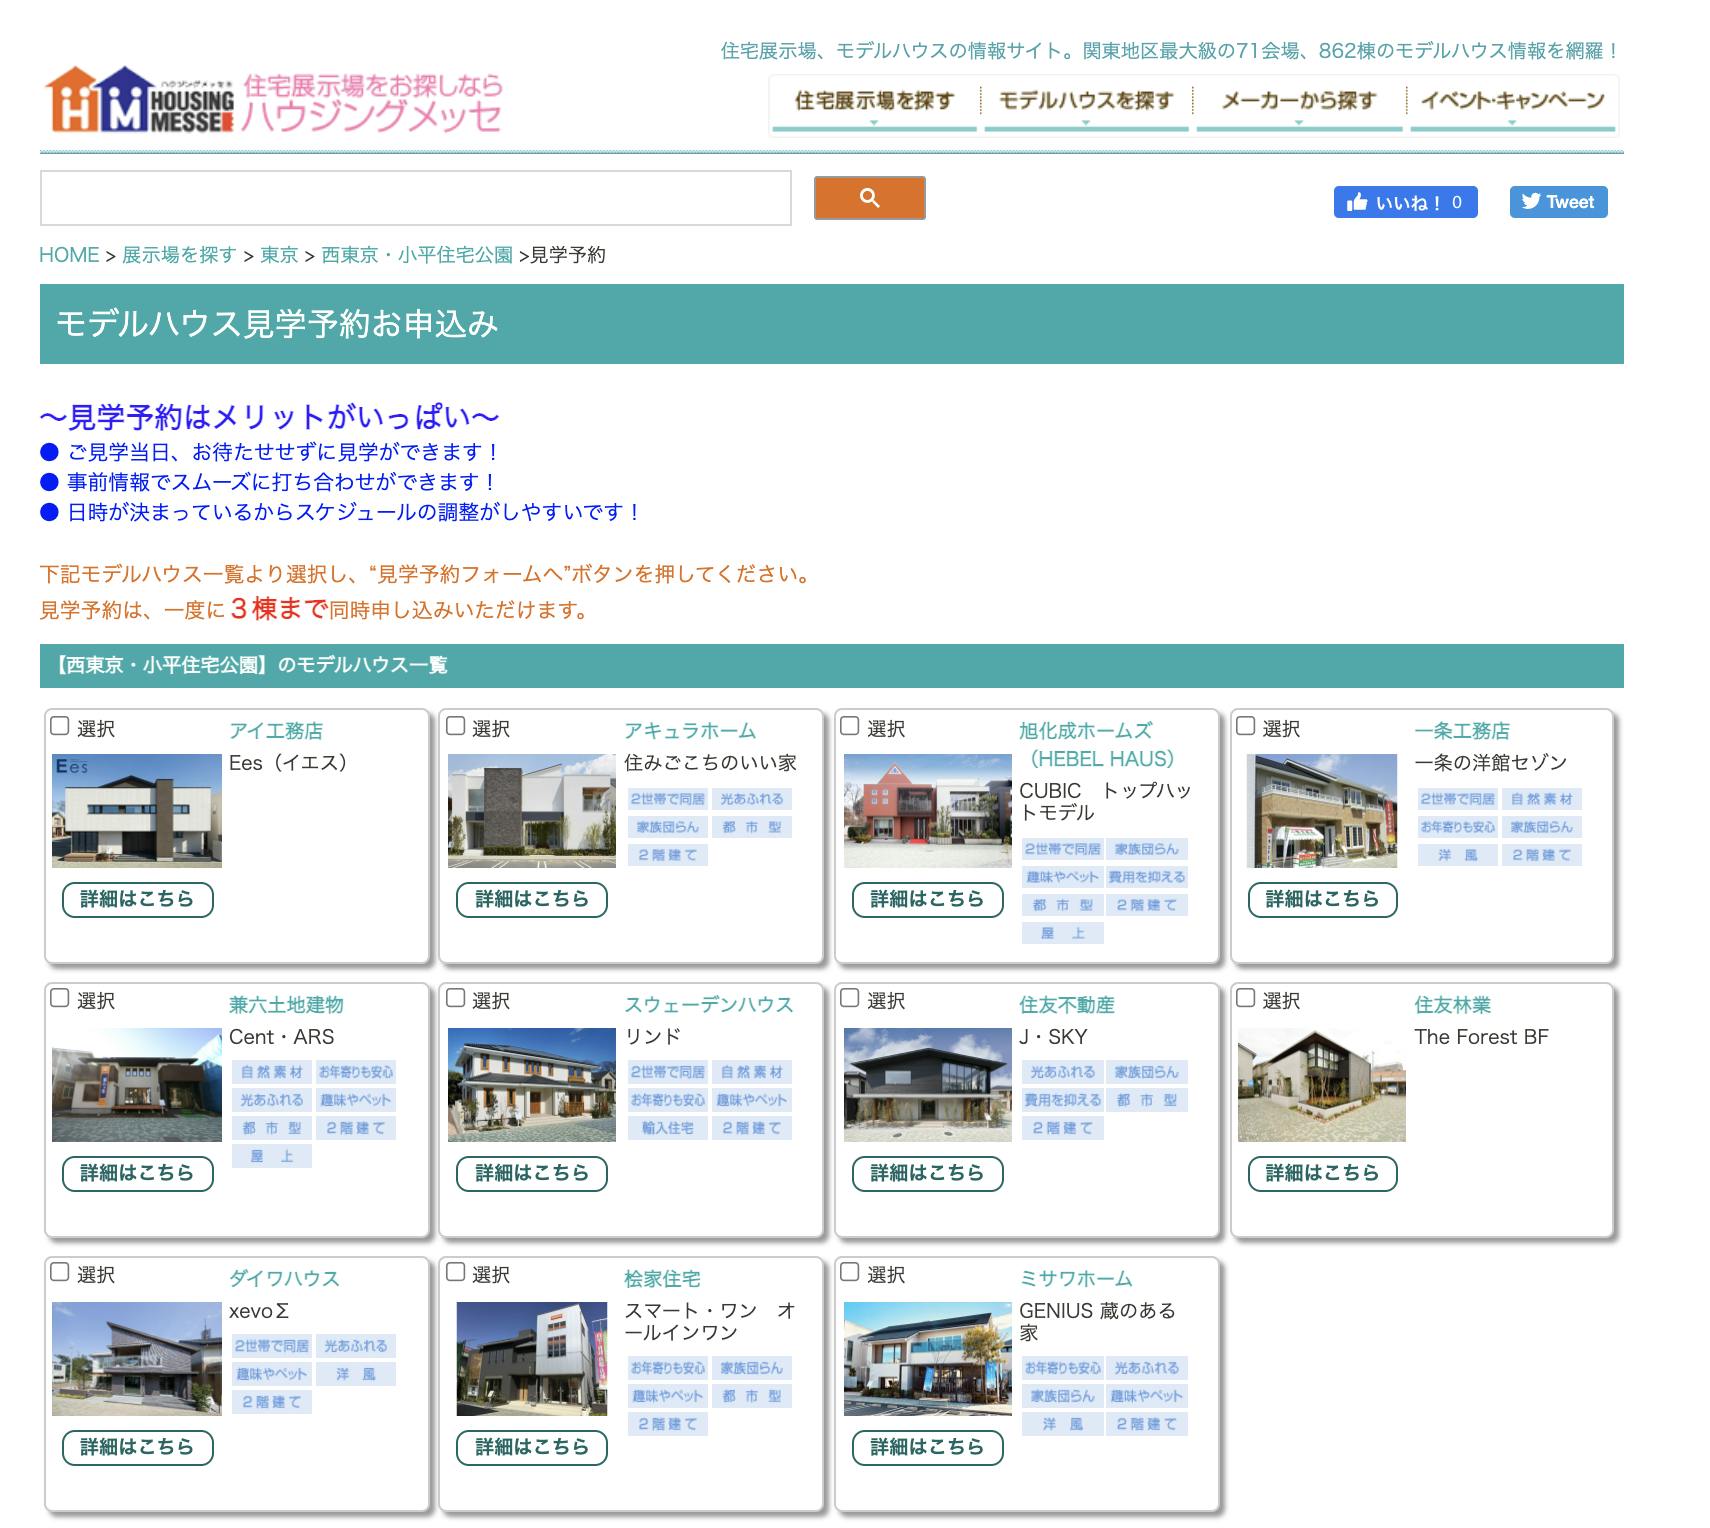The height and width of the screenshot is (1528, 1710).
Task: Click the xevoΣ house photo
Action: 137,1359
